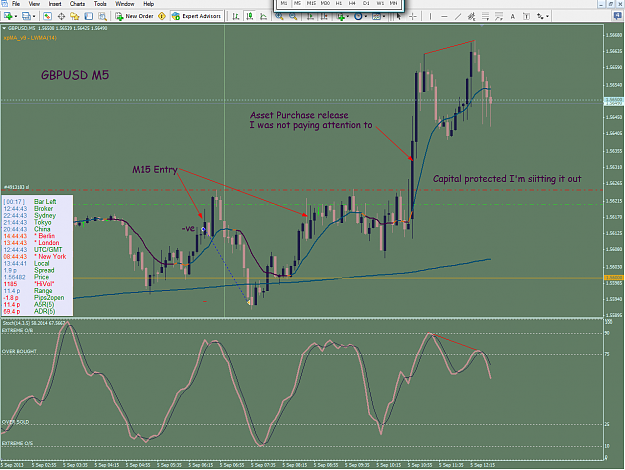The image size is (625, 470).
Task: Click the triangle before the GBPUSD,M5 chart title
Action: click(x=4, y=28)
